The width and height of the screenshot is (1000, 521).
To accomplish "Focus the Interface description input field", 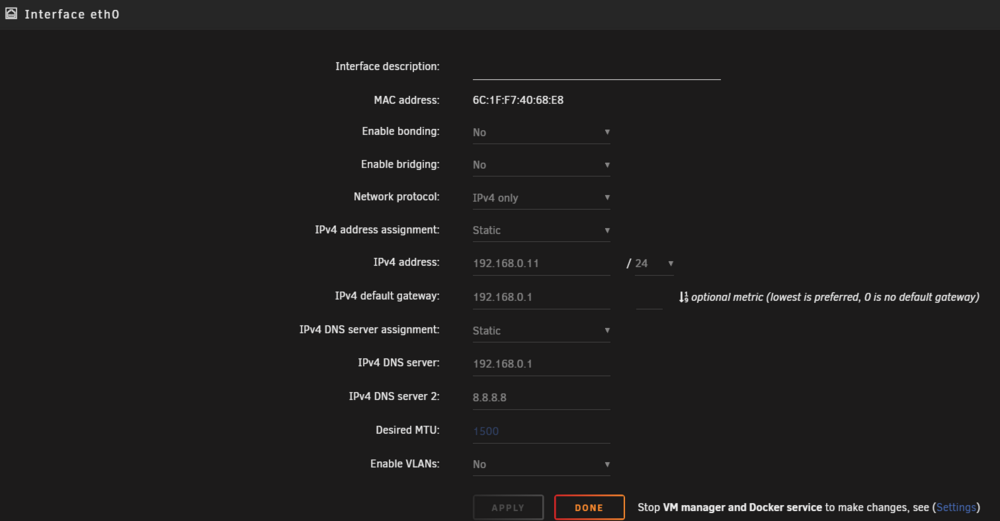I will pos(596,68).
